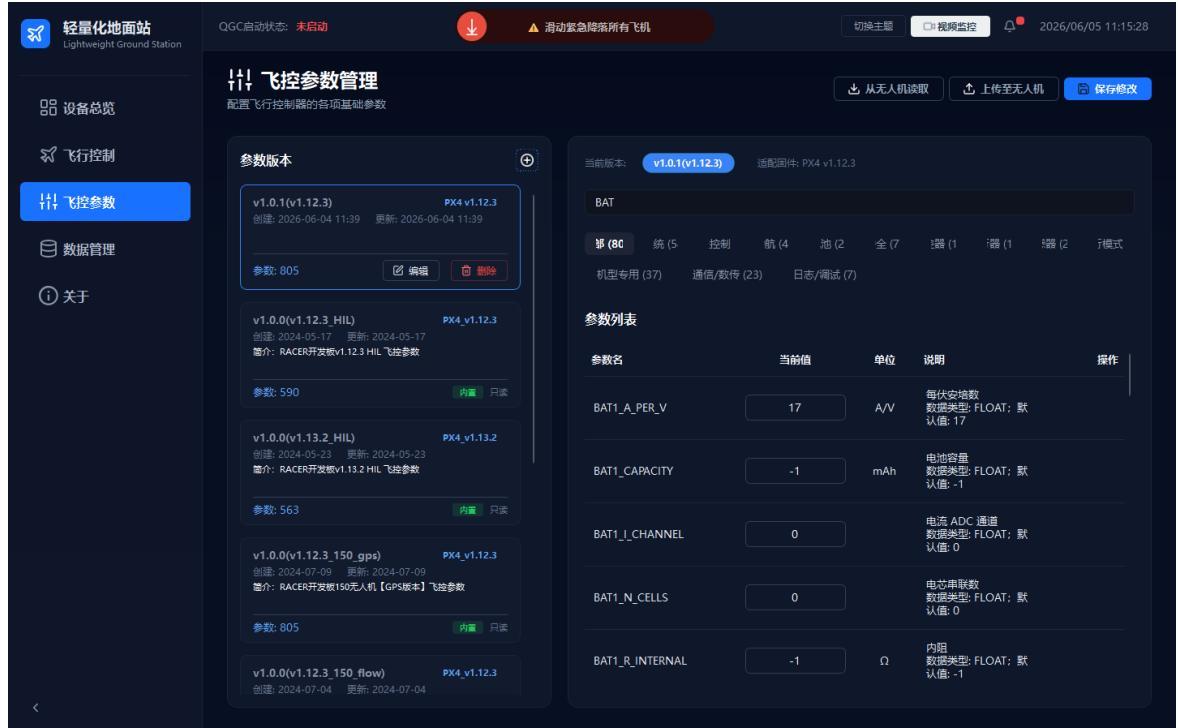Screen dimensions: 1178x728
Task: Click the 切换主题 button
Action: pyautogui.click(x=873, y=26)
